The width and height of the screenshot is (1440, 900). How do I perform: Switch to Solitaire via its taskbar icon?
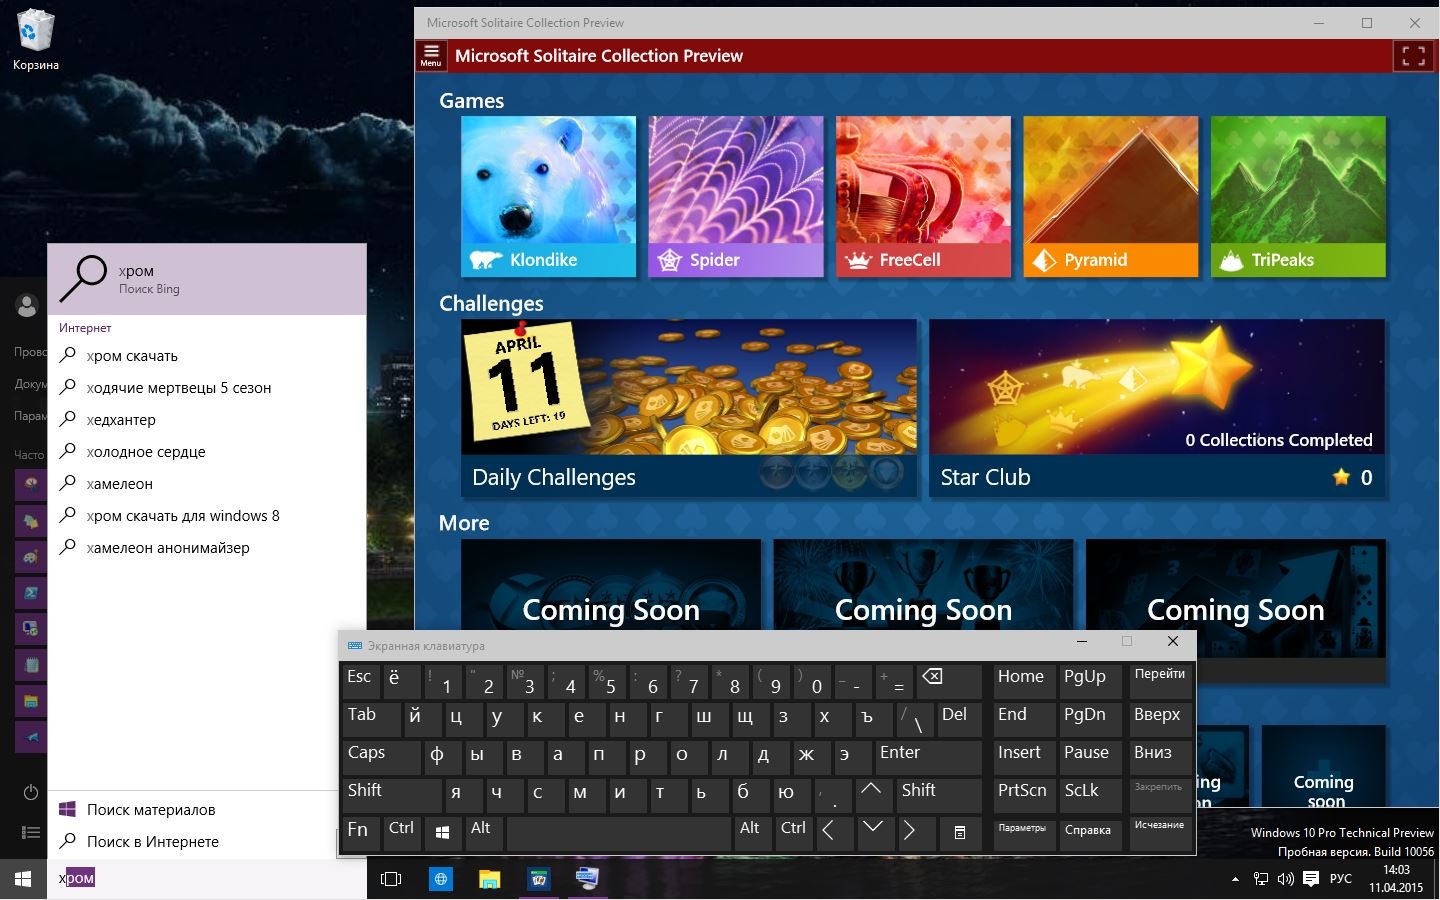coord(539,879)
